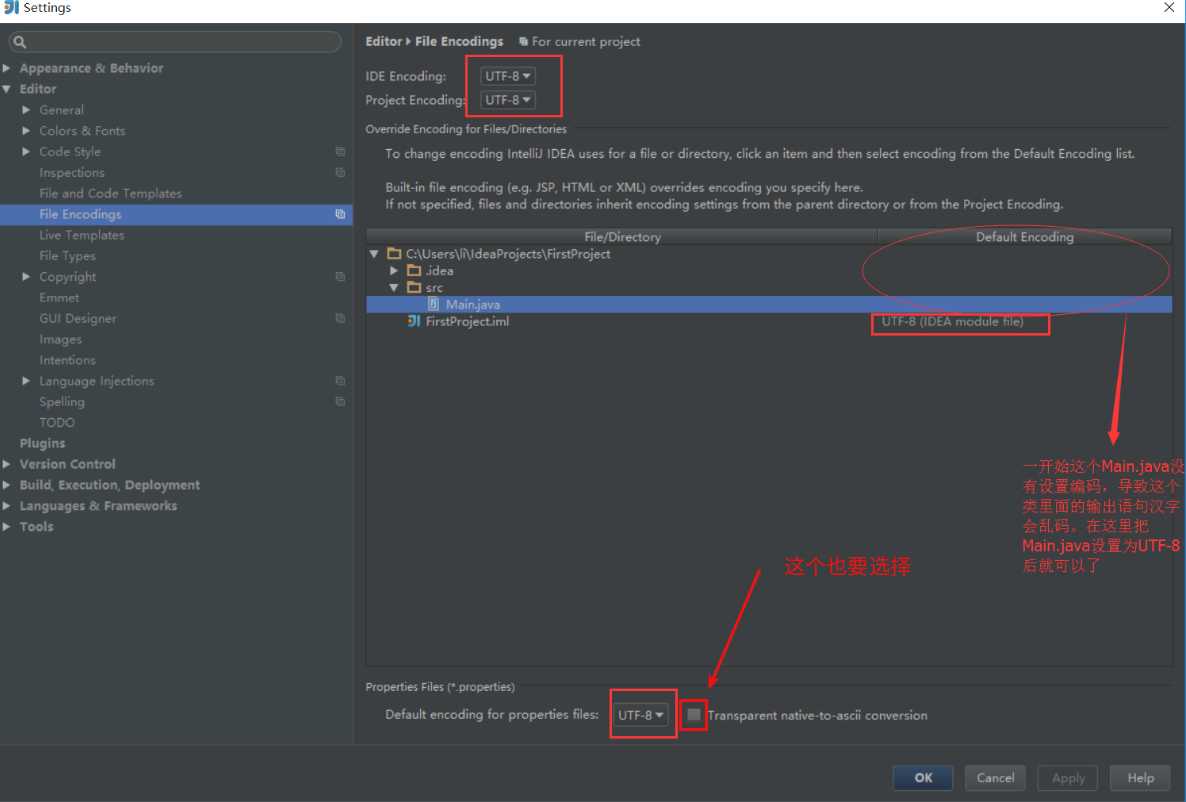The width and height of the screenshot is (1186, 802).
Task: Expand the Copyright node arrow
Action: pos(26,277)
